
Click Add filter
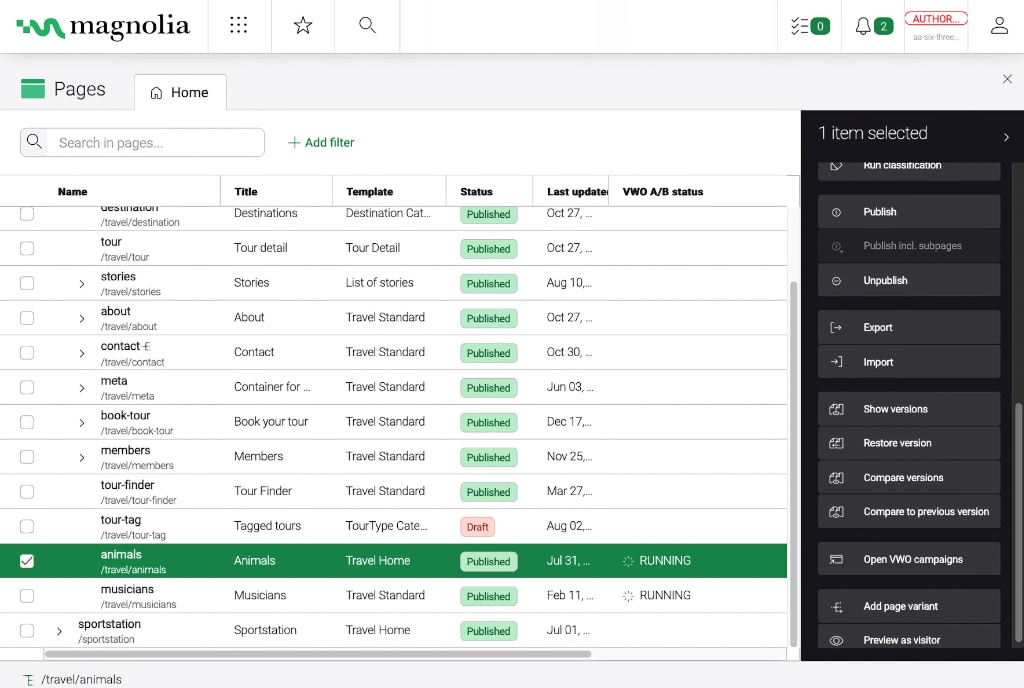tap(321, 143)
